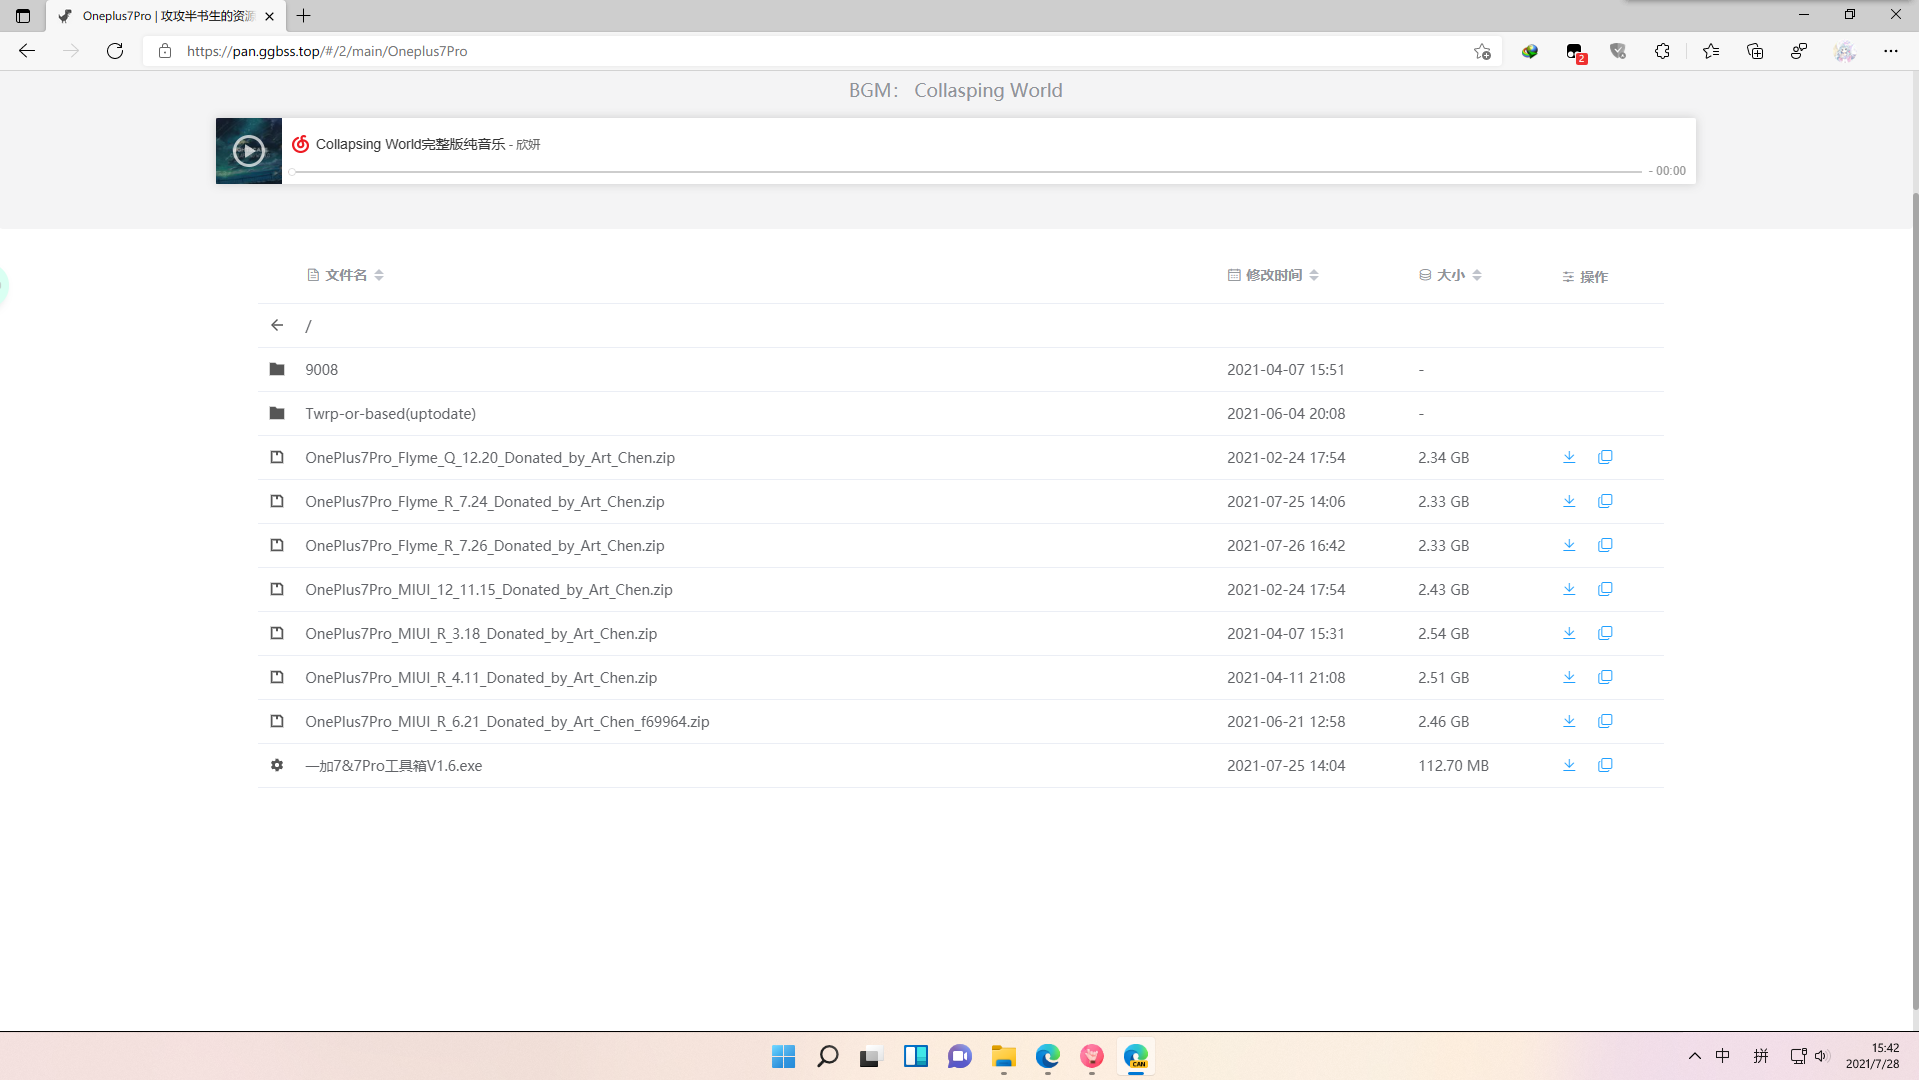The width and height of the screenshot is (1919, 1080).
Task: Open the Twrp-or-based(uptodate) folder
Action: tap(390, 413)
